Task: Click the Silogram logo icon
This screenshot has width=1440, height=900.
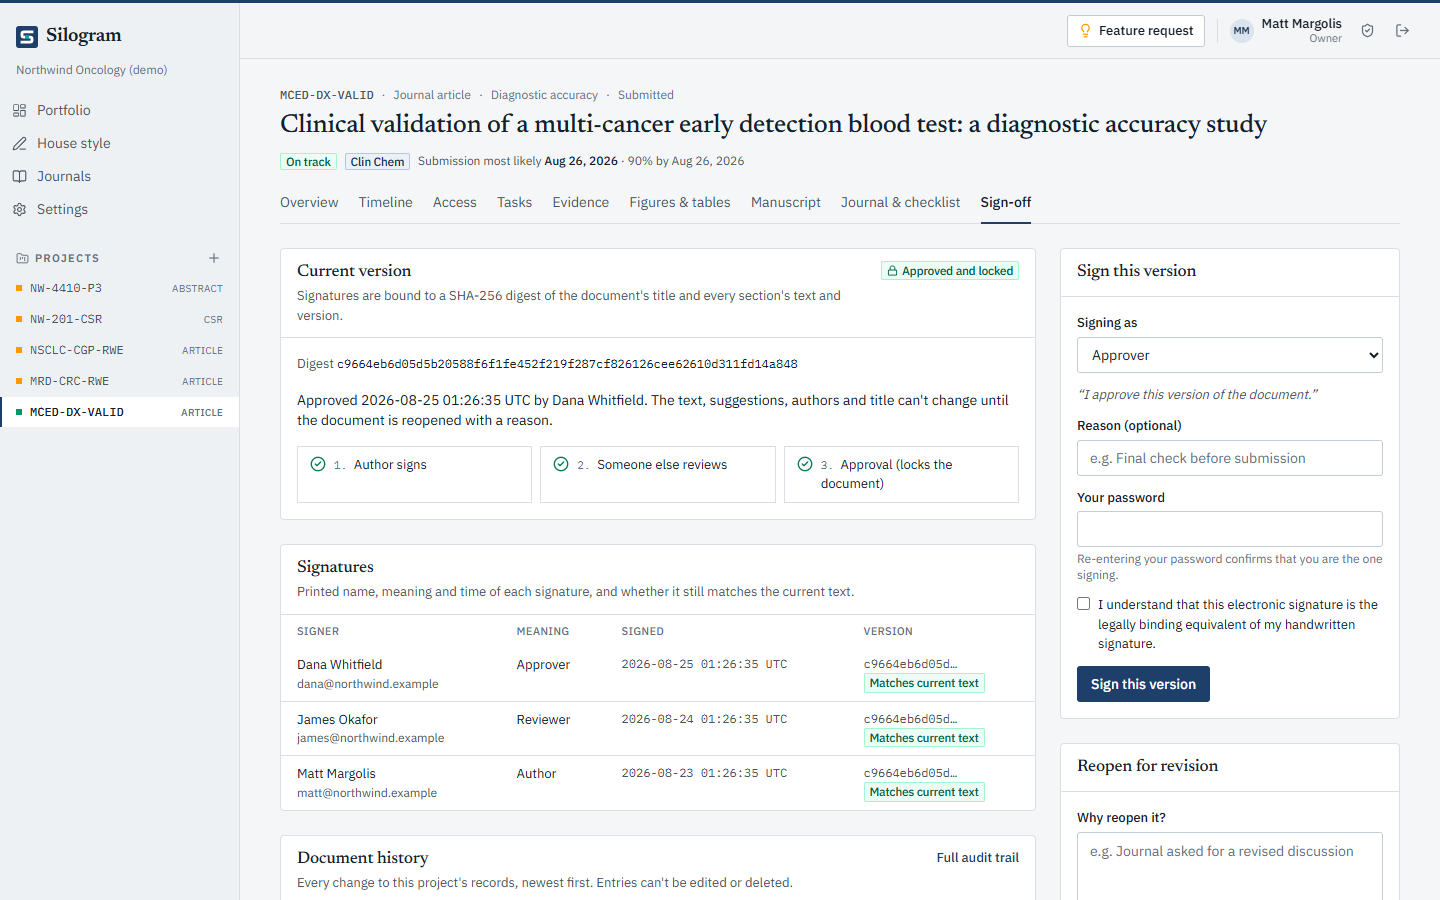Action: coord(27,37)
